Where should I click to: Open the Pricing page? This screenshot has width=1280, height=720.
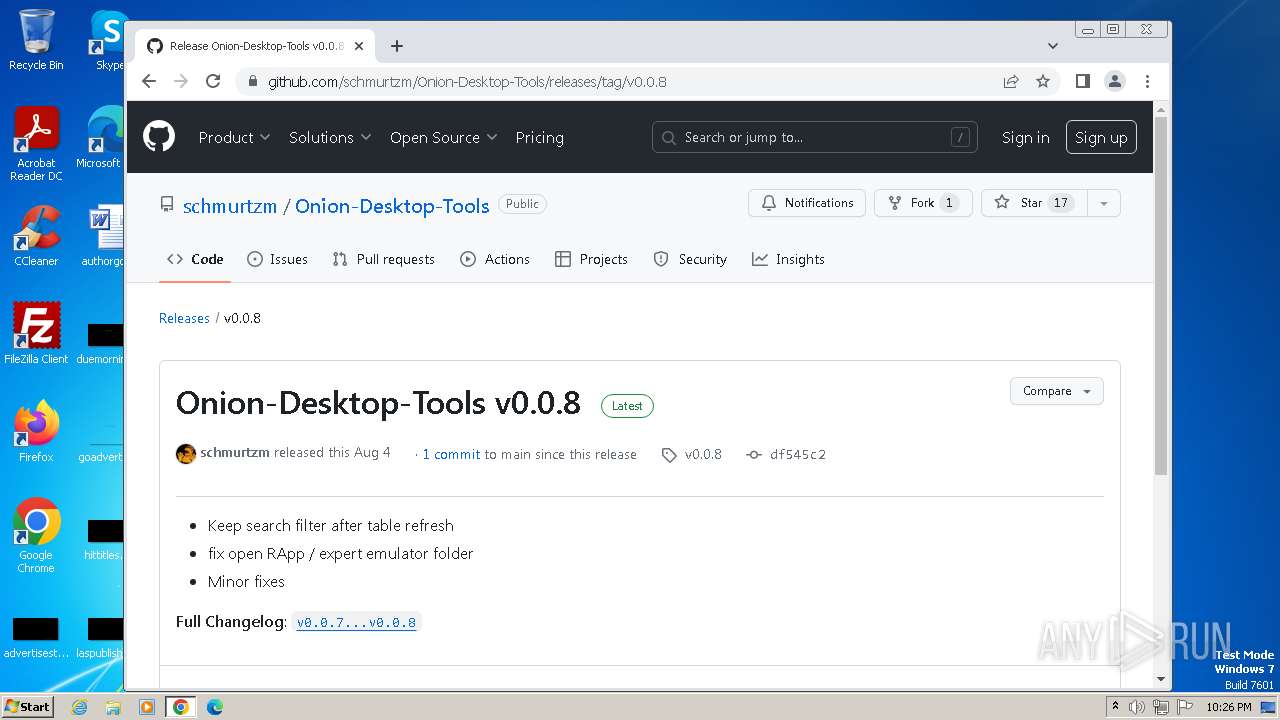coord(540,137)
